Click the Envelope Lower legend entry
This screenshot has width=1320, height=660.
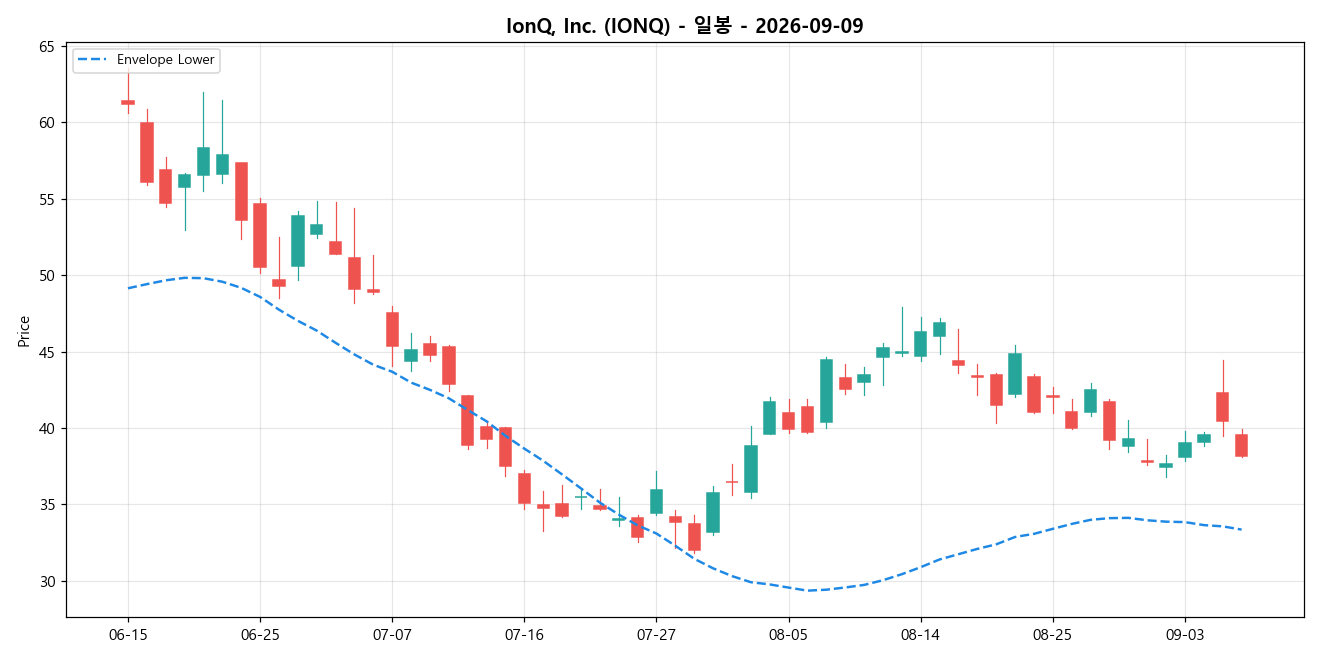(x=146, y=60)
